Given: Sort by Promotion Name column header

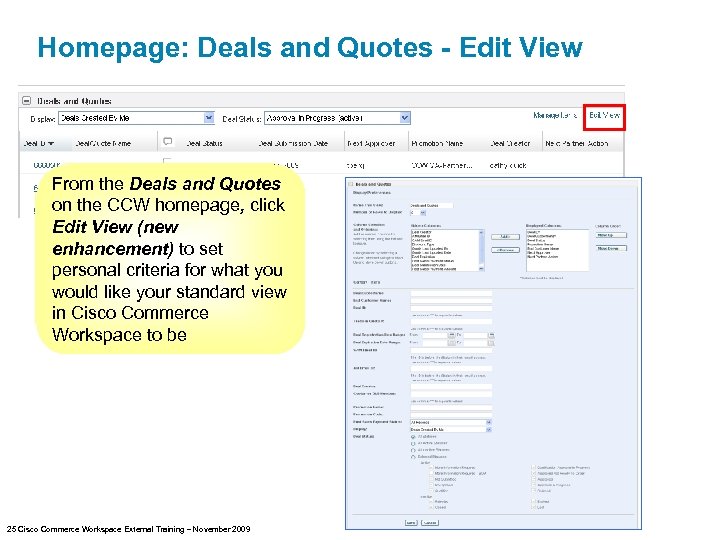Looking at the screenshot, I should (437, 143).
